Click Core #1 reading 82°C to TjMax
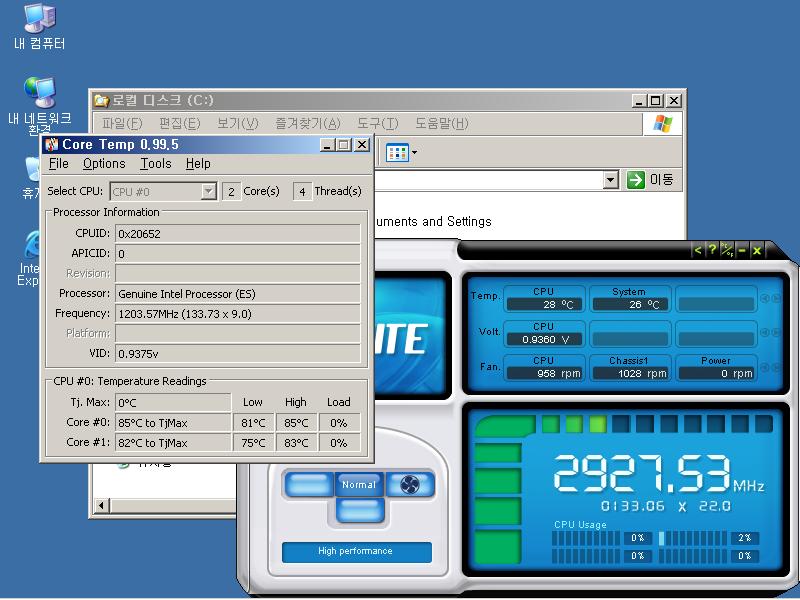Screen dimensions: 800x600 pyautogui.click(x=173, y=443)
